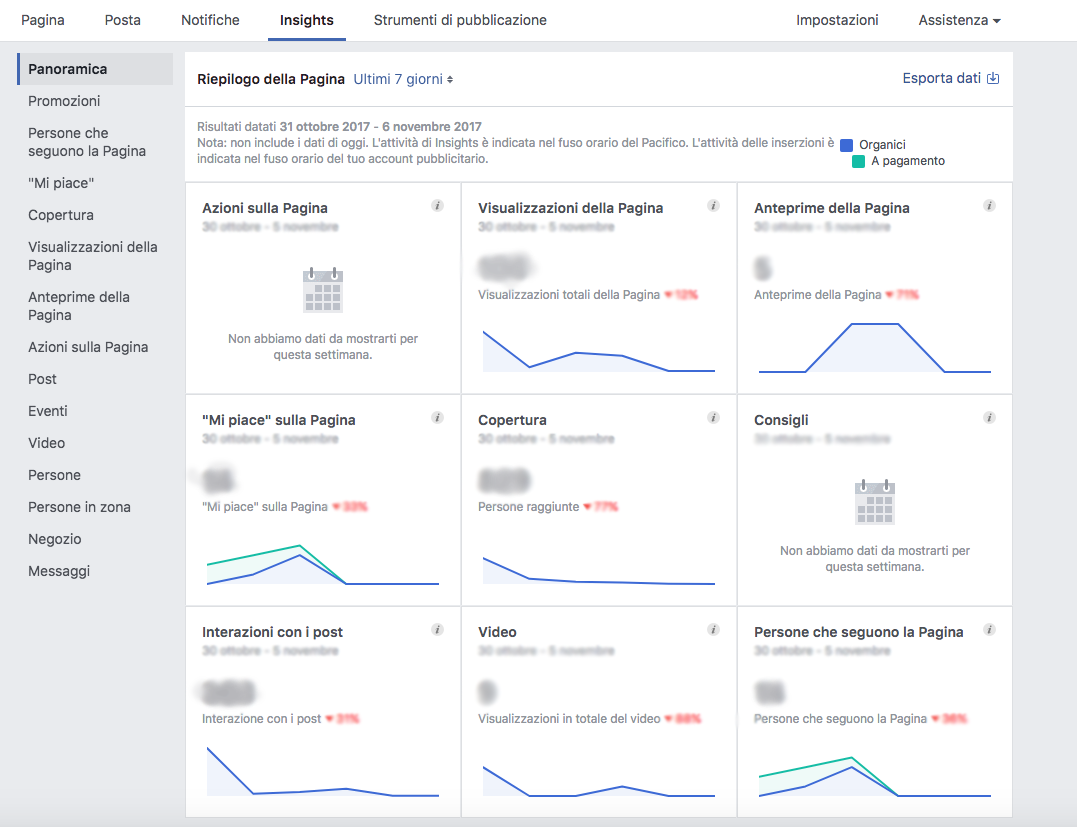The image size is (1077, 827).
Task: Click the Copertura line chart
Action: (599, 571)
